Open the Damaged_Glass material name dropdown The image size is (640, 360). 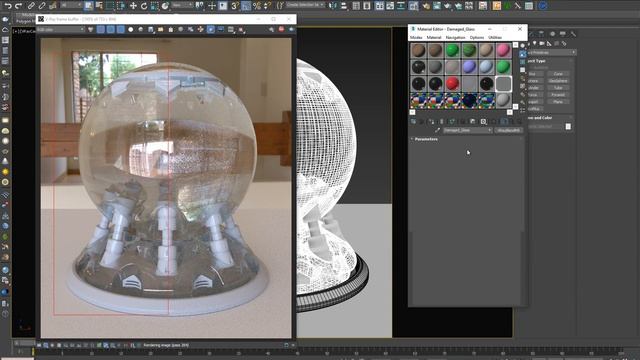468,130
